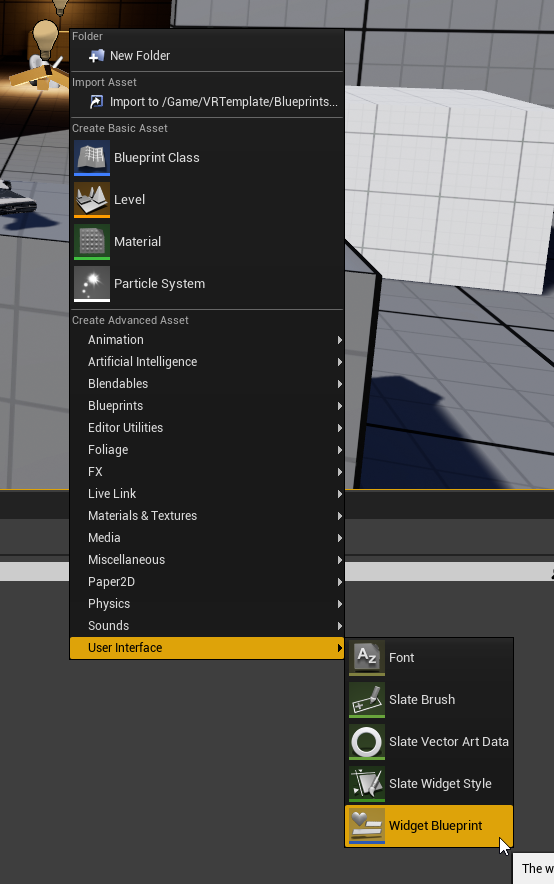
Task: Click the Level landscape icon
Action: (92, 200)
